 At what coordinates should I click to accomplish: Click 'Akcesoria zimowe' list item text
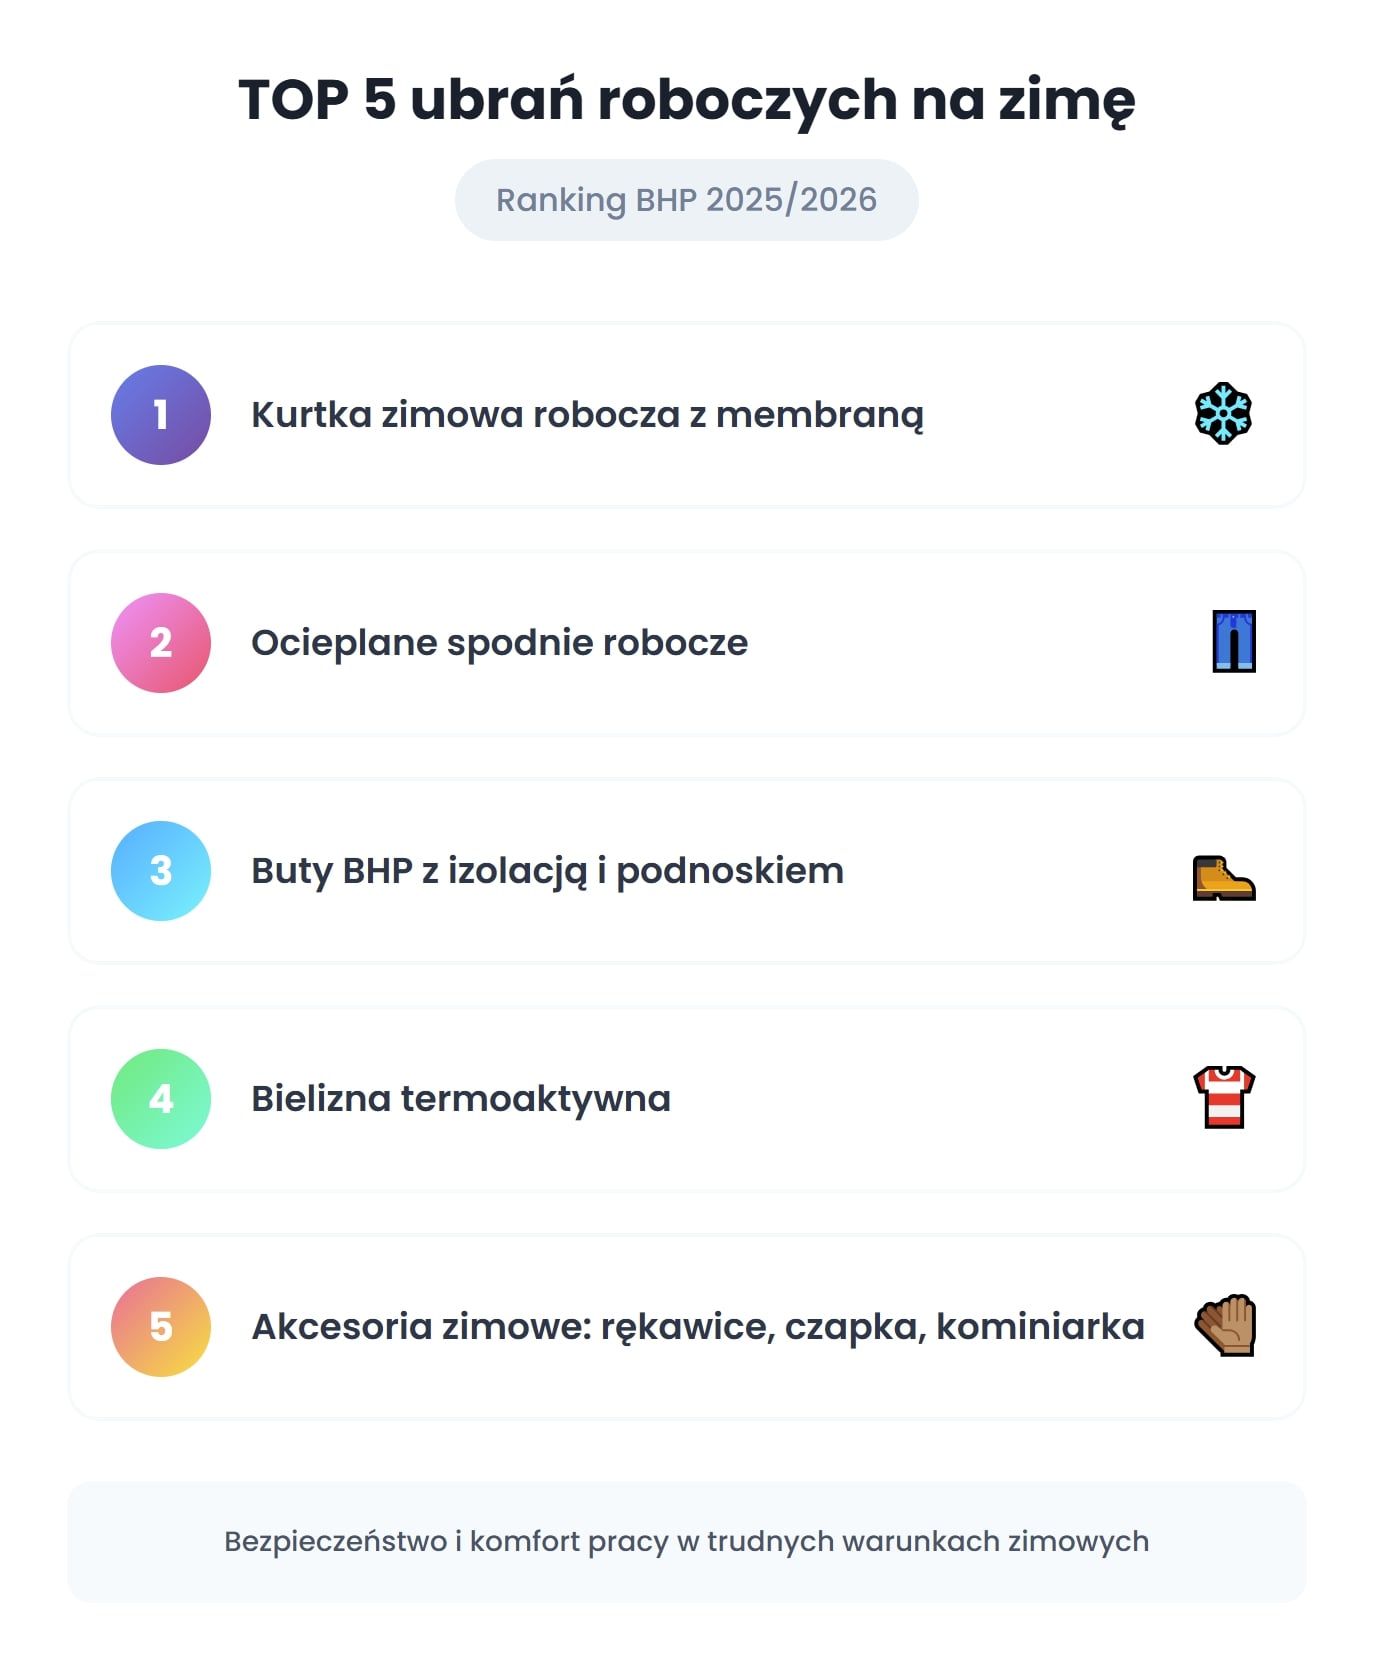697,1327
